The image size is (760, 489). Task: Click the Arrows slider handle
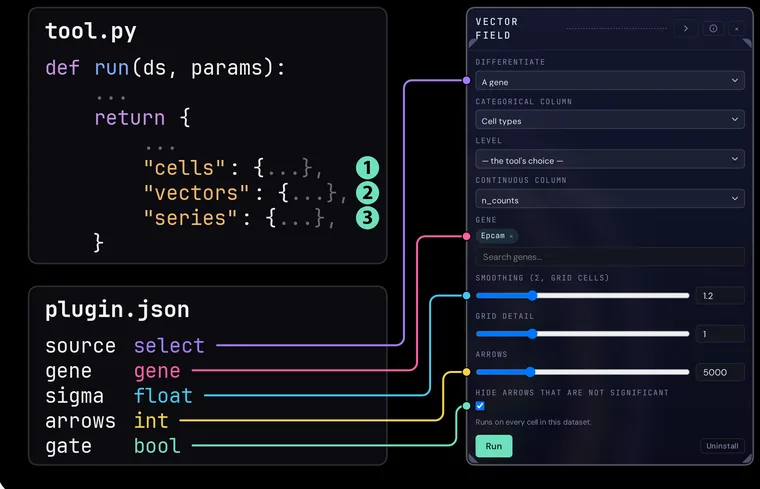(530, 372)
